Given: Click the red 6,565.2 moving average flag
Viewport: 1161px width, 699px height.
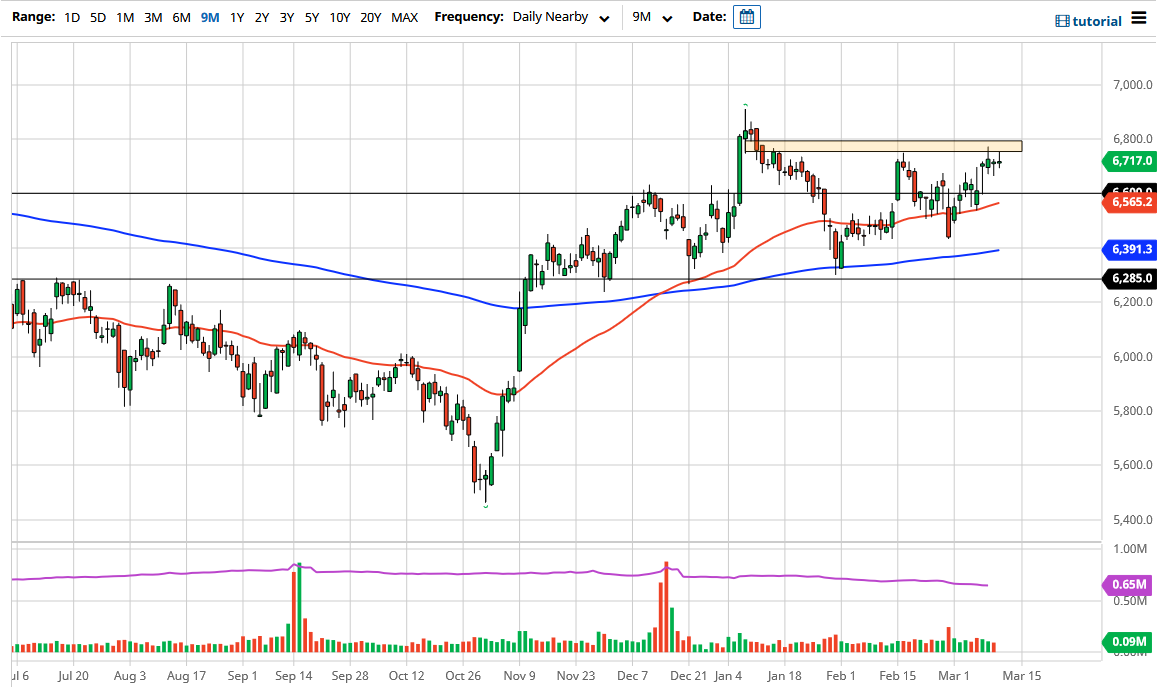Looking at the screenshot, I should [1131, 202].
